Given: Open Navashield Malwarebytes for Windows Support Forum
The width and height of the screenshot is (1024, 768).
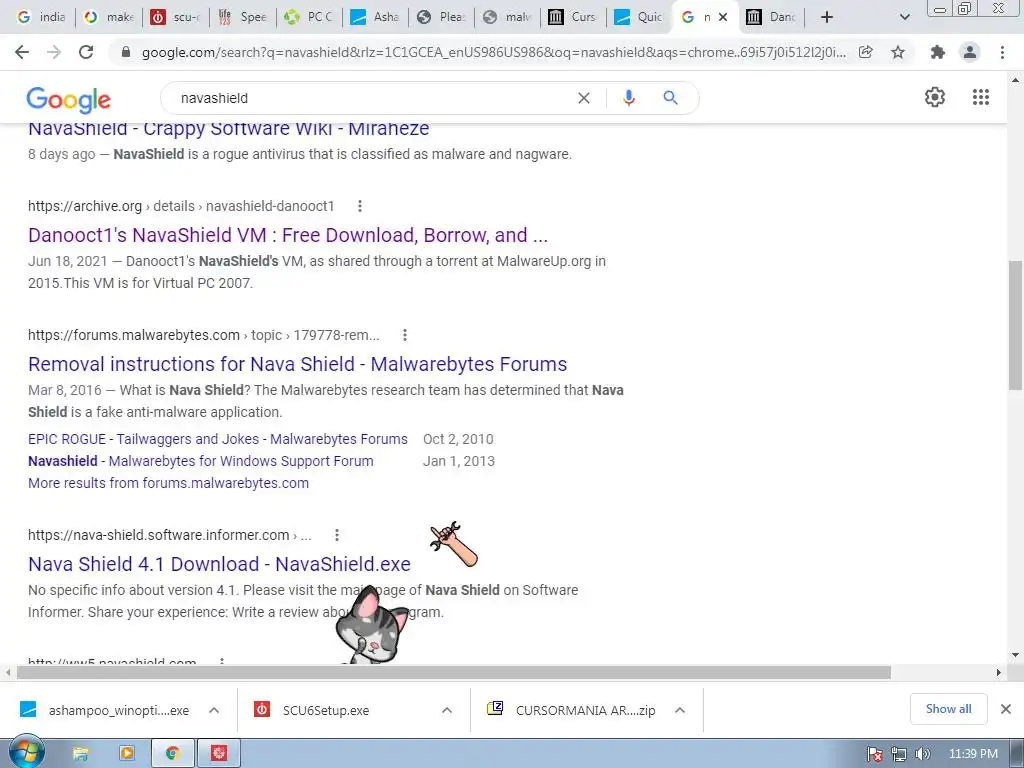Looking at the screenshot, I should 200,461.
